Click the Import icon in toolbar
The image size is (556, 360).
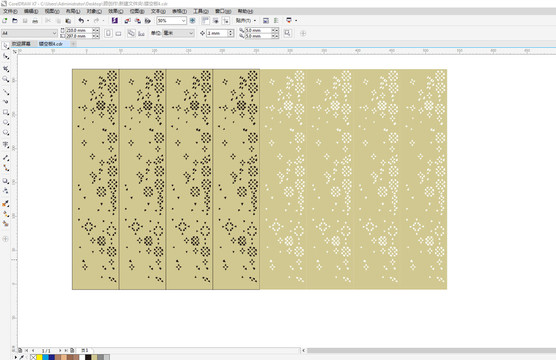click(128, 21)
